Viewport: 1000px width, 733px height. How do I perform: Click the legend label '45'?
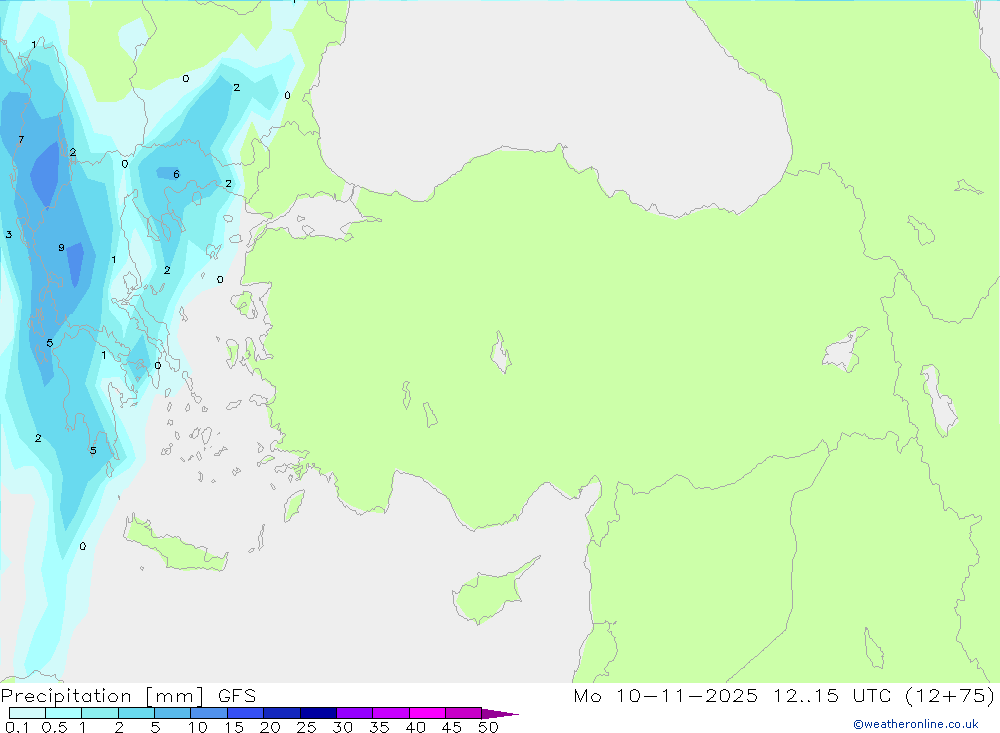pos(452,727)
